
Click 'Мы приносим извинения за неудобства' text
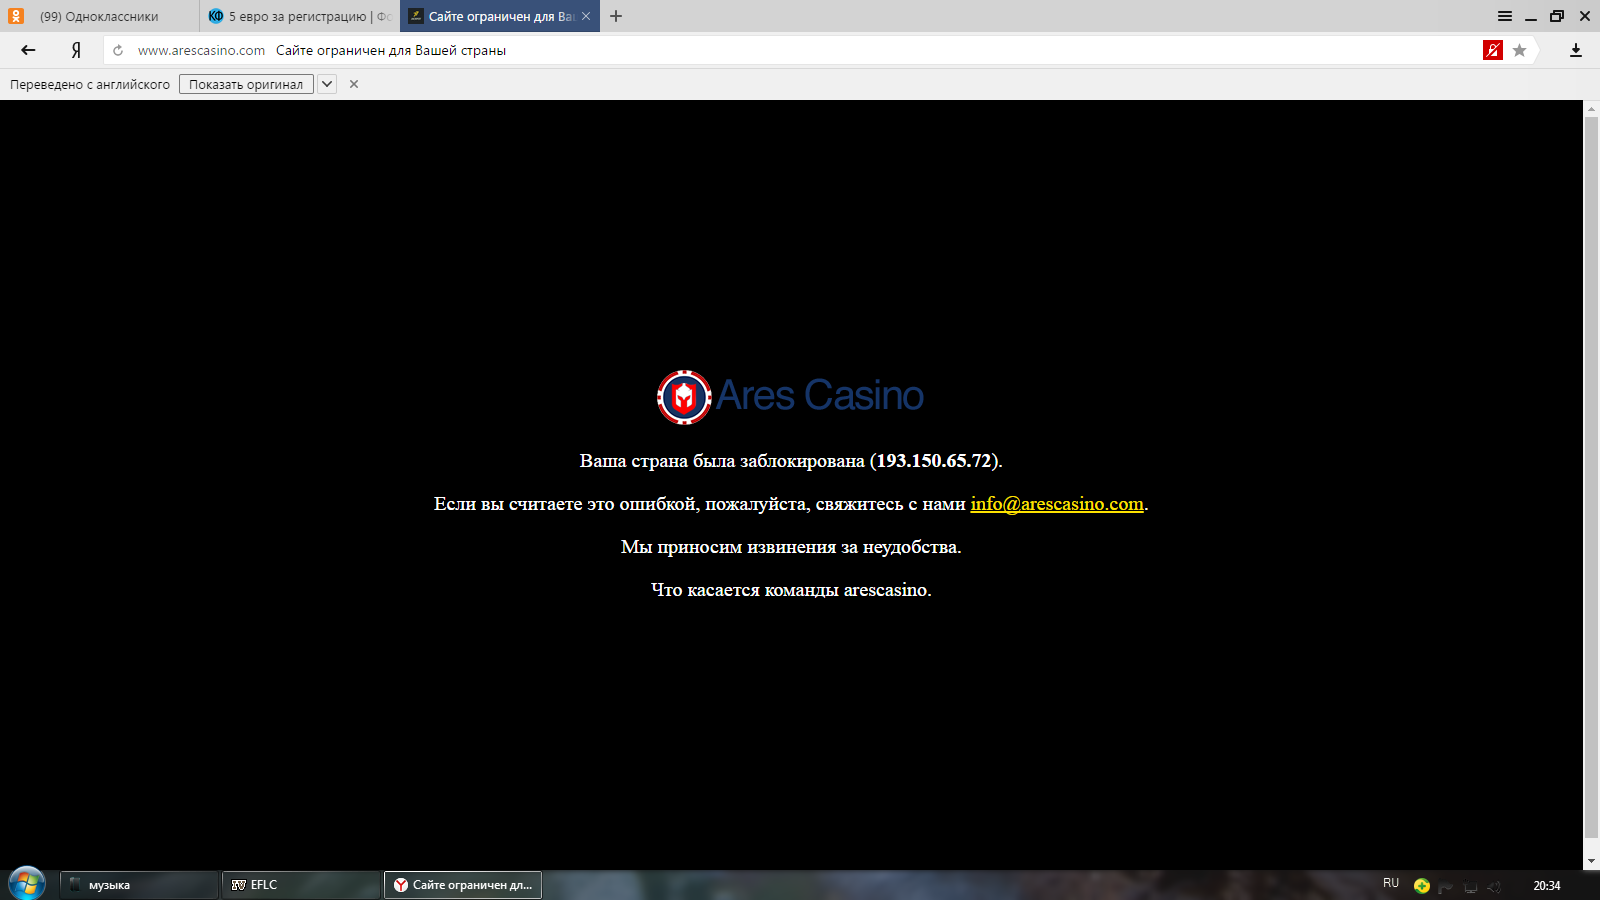[x=791, y=547]
